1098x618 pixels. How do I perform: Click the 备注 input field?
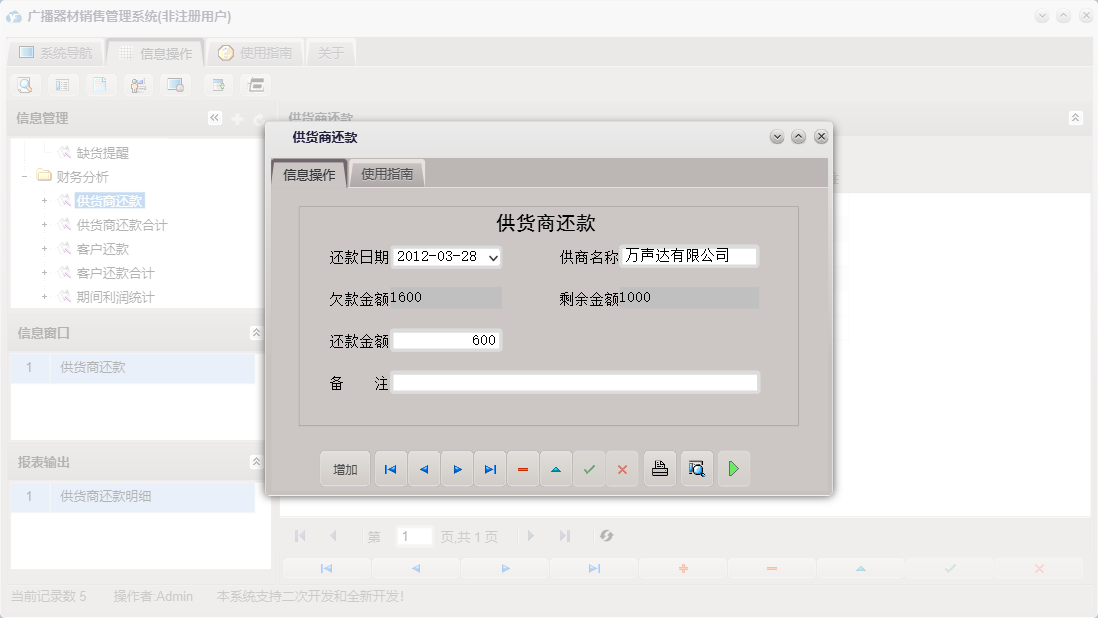(x=577, y=381)
